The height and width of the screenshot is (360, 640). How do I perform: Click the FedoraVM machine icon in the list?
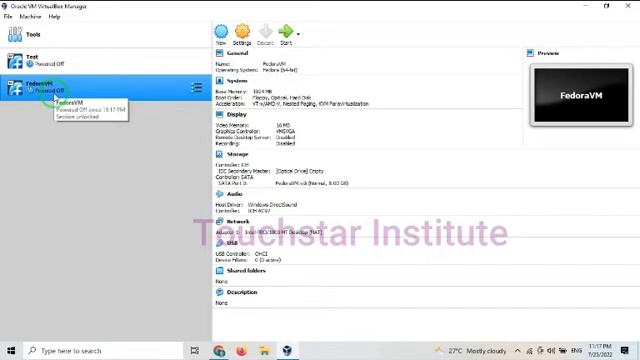pyautogui.click(x=15, y=87)
